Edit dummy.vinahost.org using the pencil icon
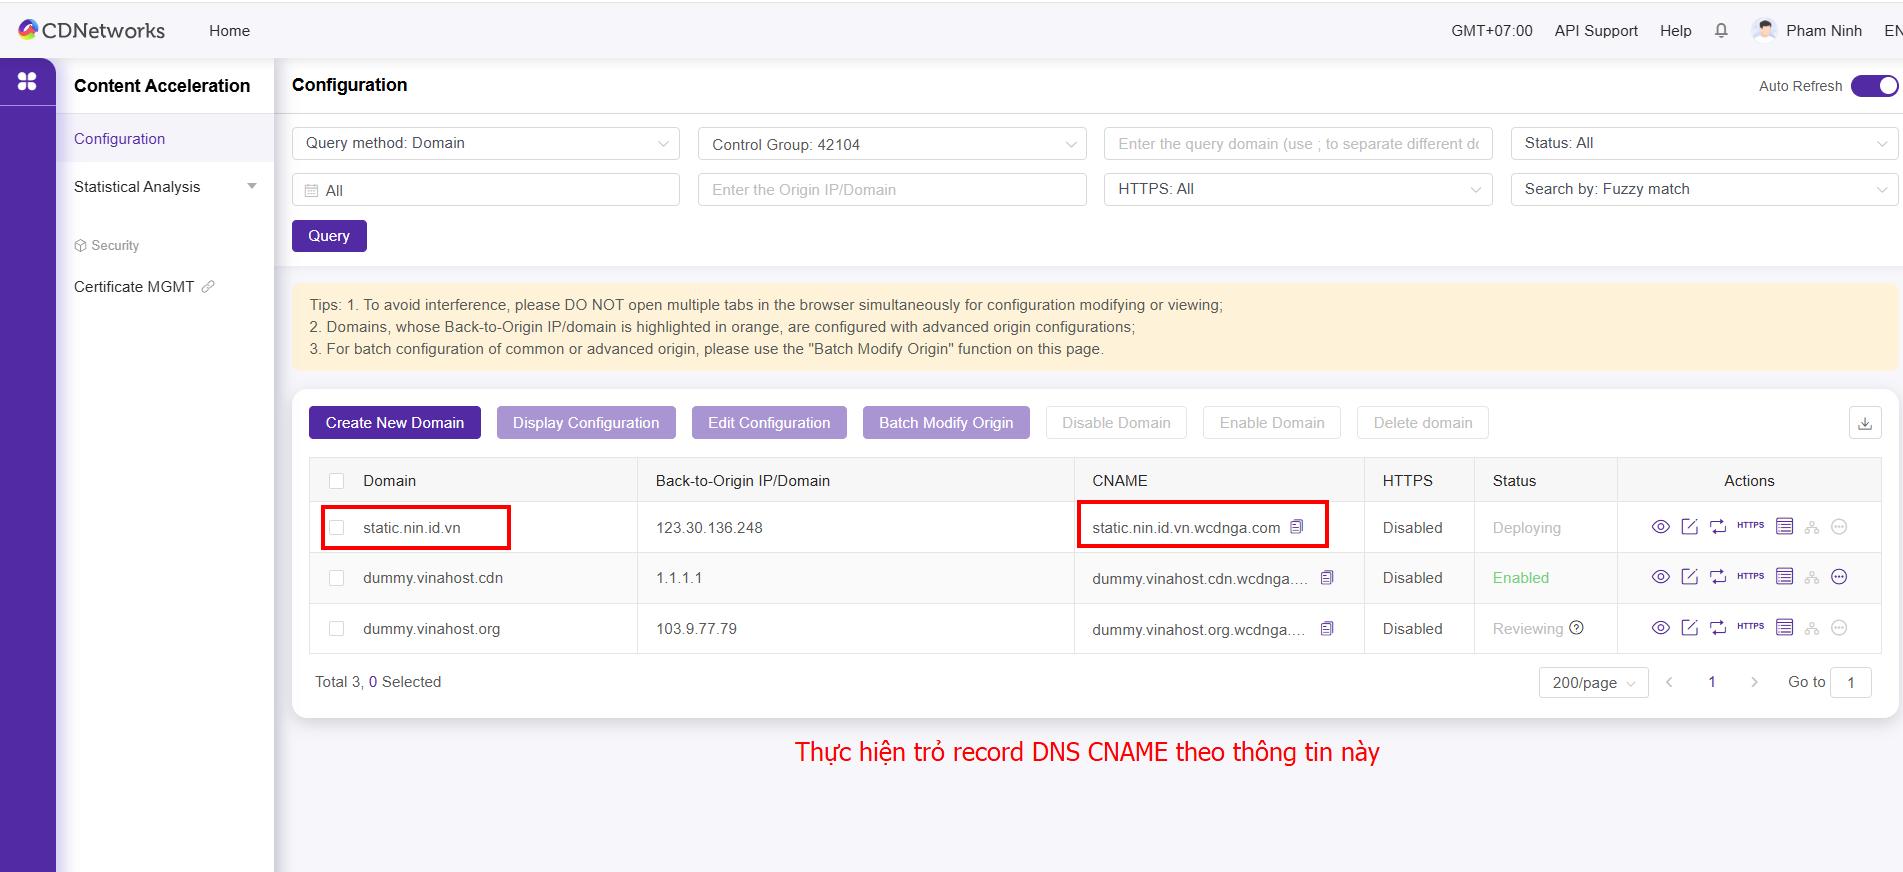The height and width of the screenshot is (872, 1903). click(1690, 628)
